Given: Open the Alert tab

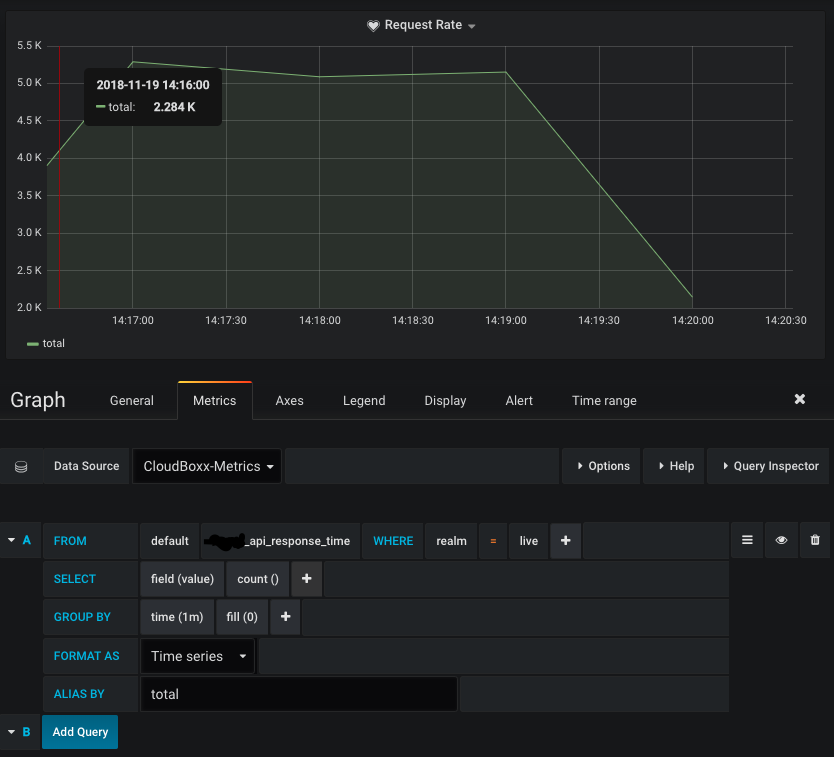Looking at the screenshot, I should (519, 400).
